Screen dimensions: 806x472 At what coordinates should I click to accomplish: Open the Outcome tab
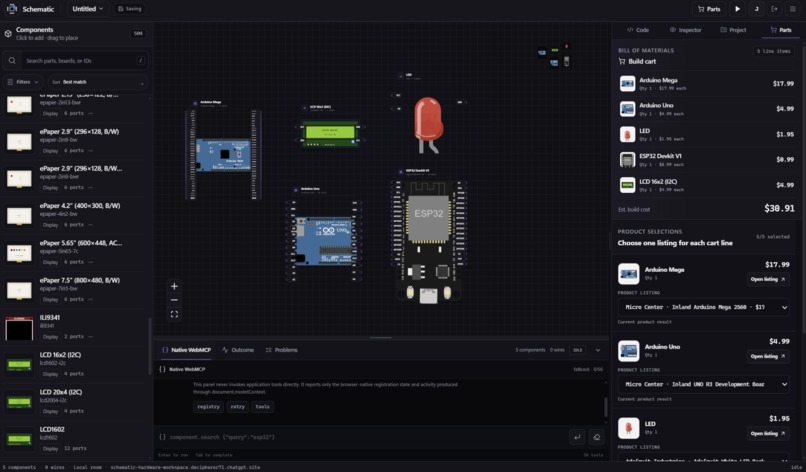click(x=238, y=350)
